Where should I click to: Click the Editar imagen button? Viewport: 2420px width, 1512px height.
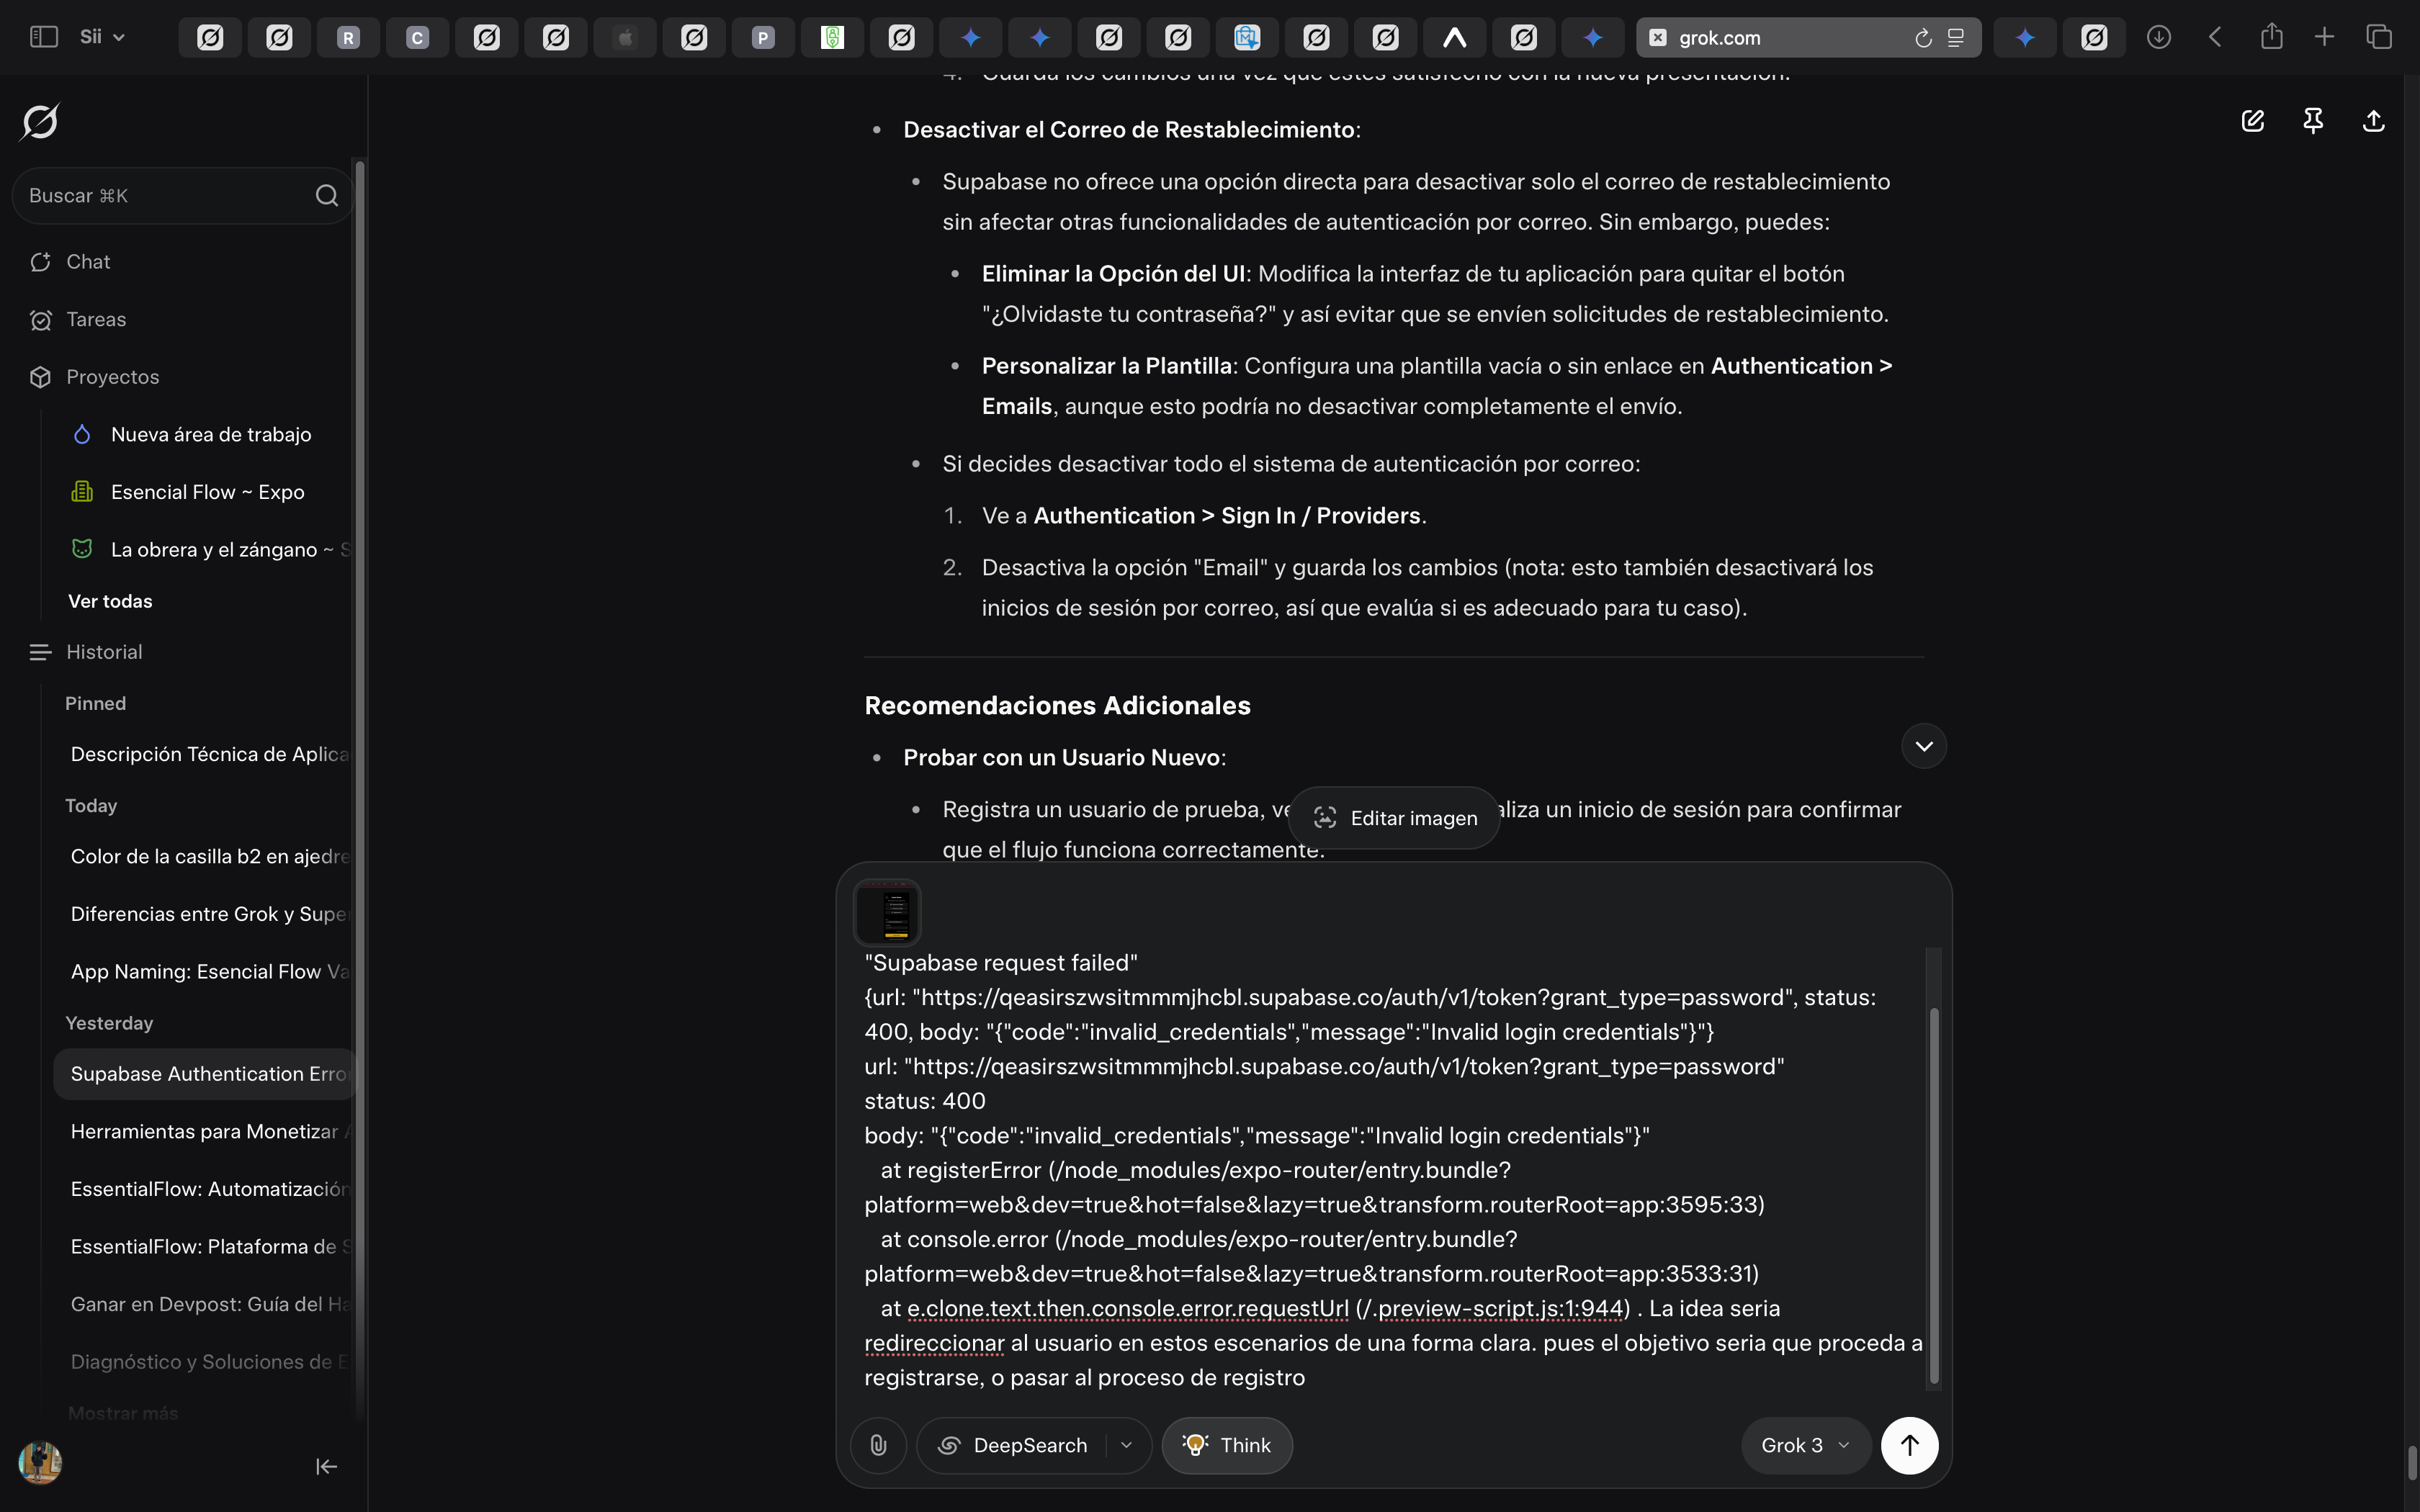(x=1394, y=818)
